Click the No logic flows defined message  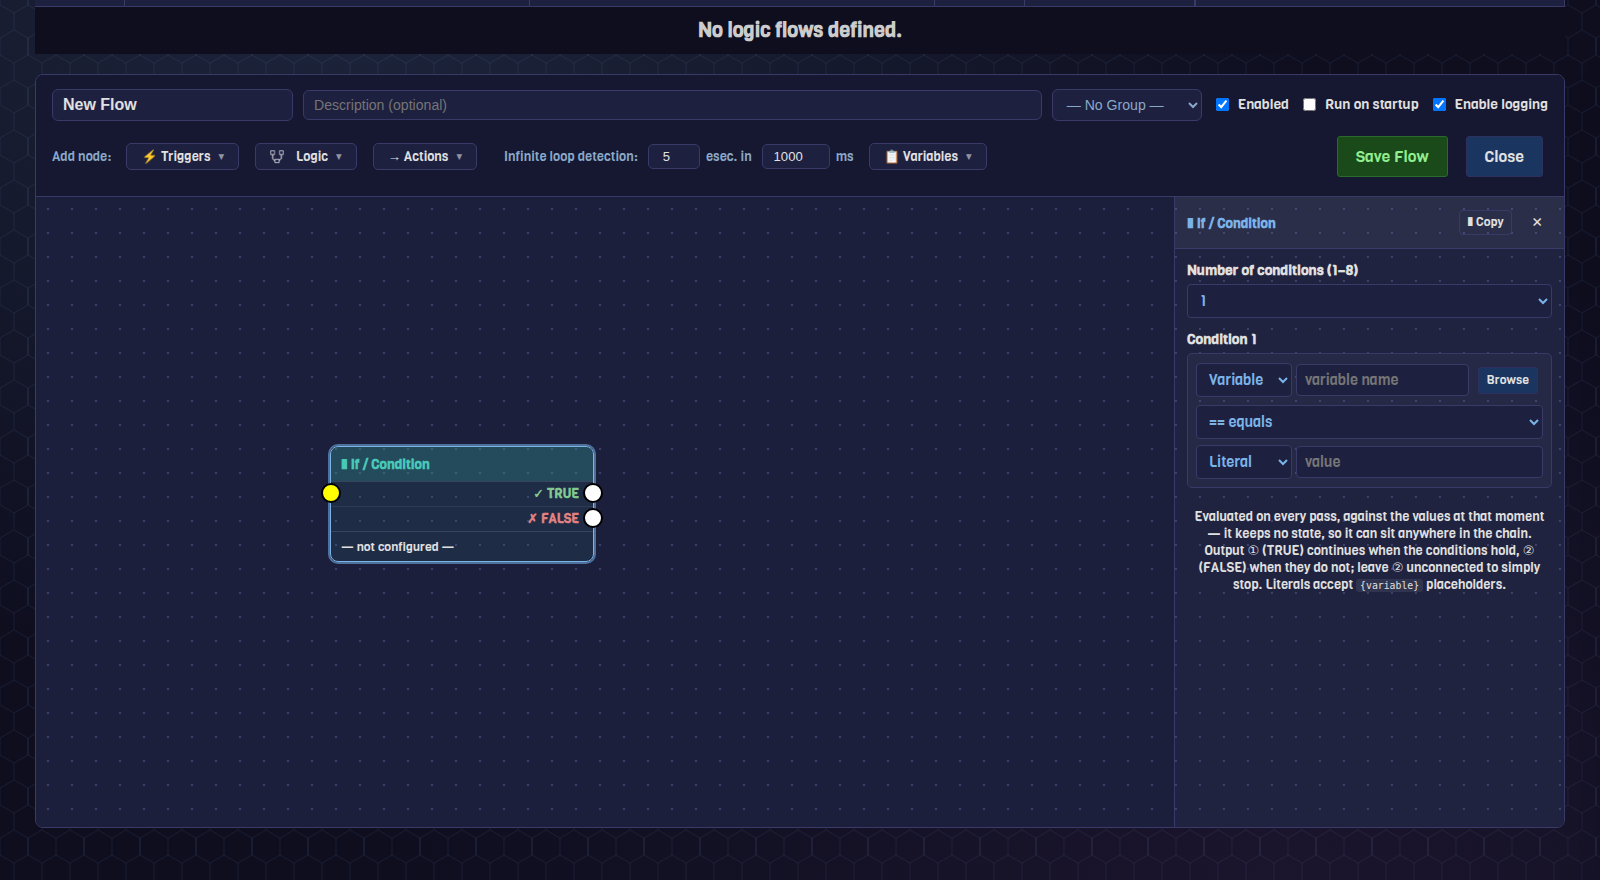click(800, 30)
